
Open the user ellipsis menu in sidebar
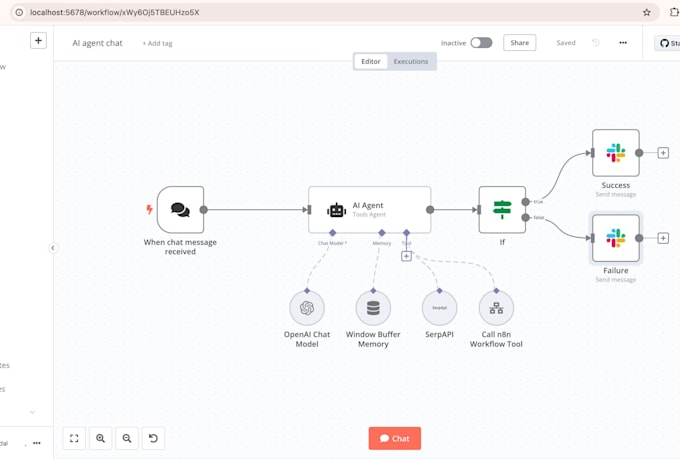coord(37,443)
